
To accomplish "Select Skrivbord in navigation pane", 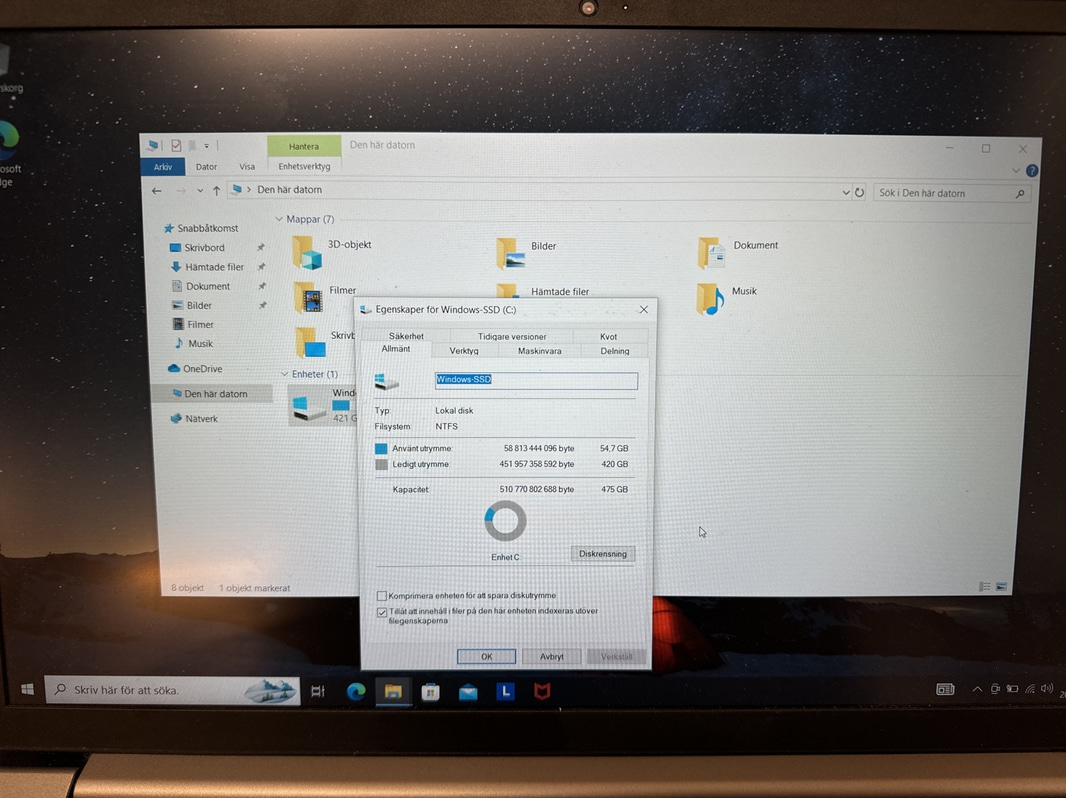I will (x=203, y=247).
